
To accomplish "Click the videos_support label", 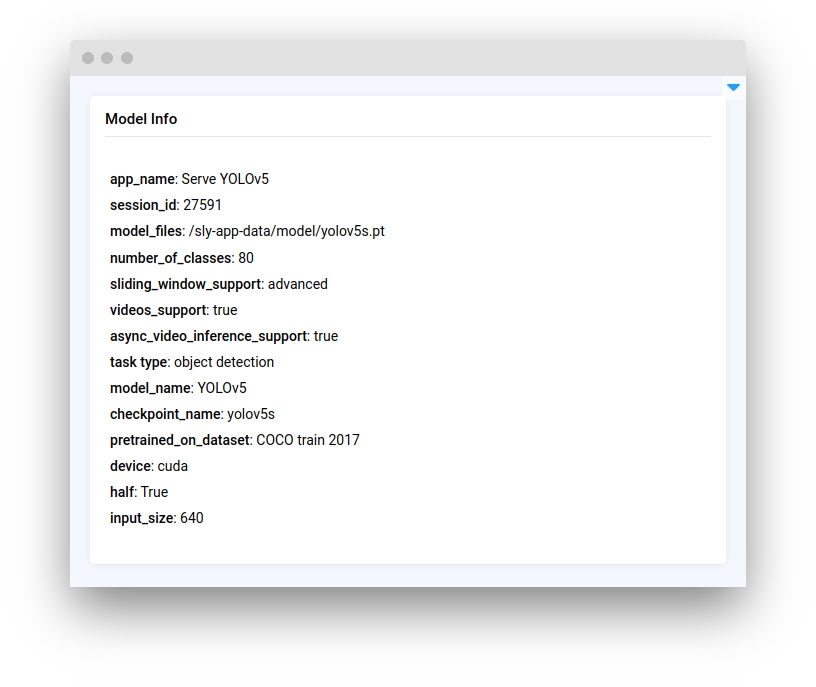I will [158, 310].
